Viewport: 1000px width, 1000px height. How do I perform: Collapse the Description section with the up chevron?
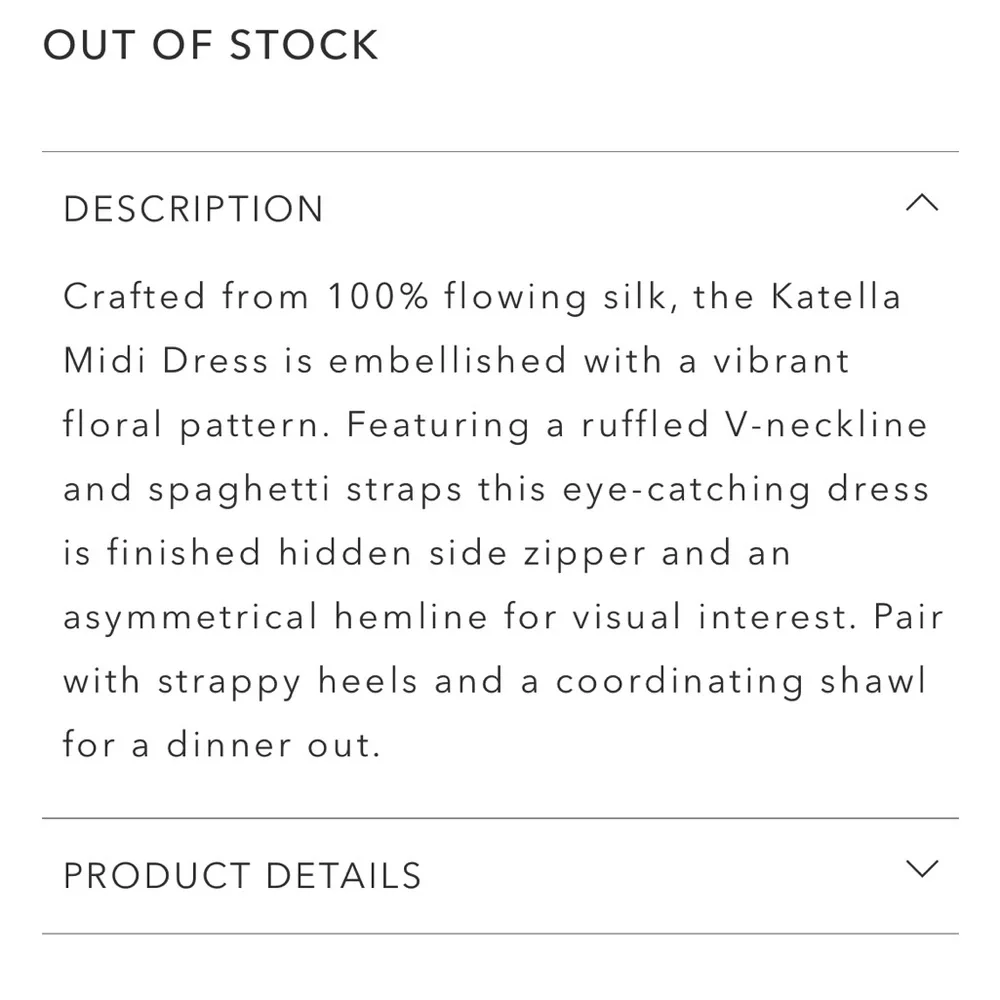(x=921, y=204)
